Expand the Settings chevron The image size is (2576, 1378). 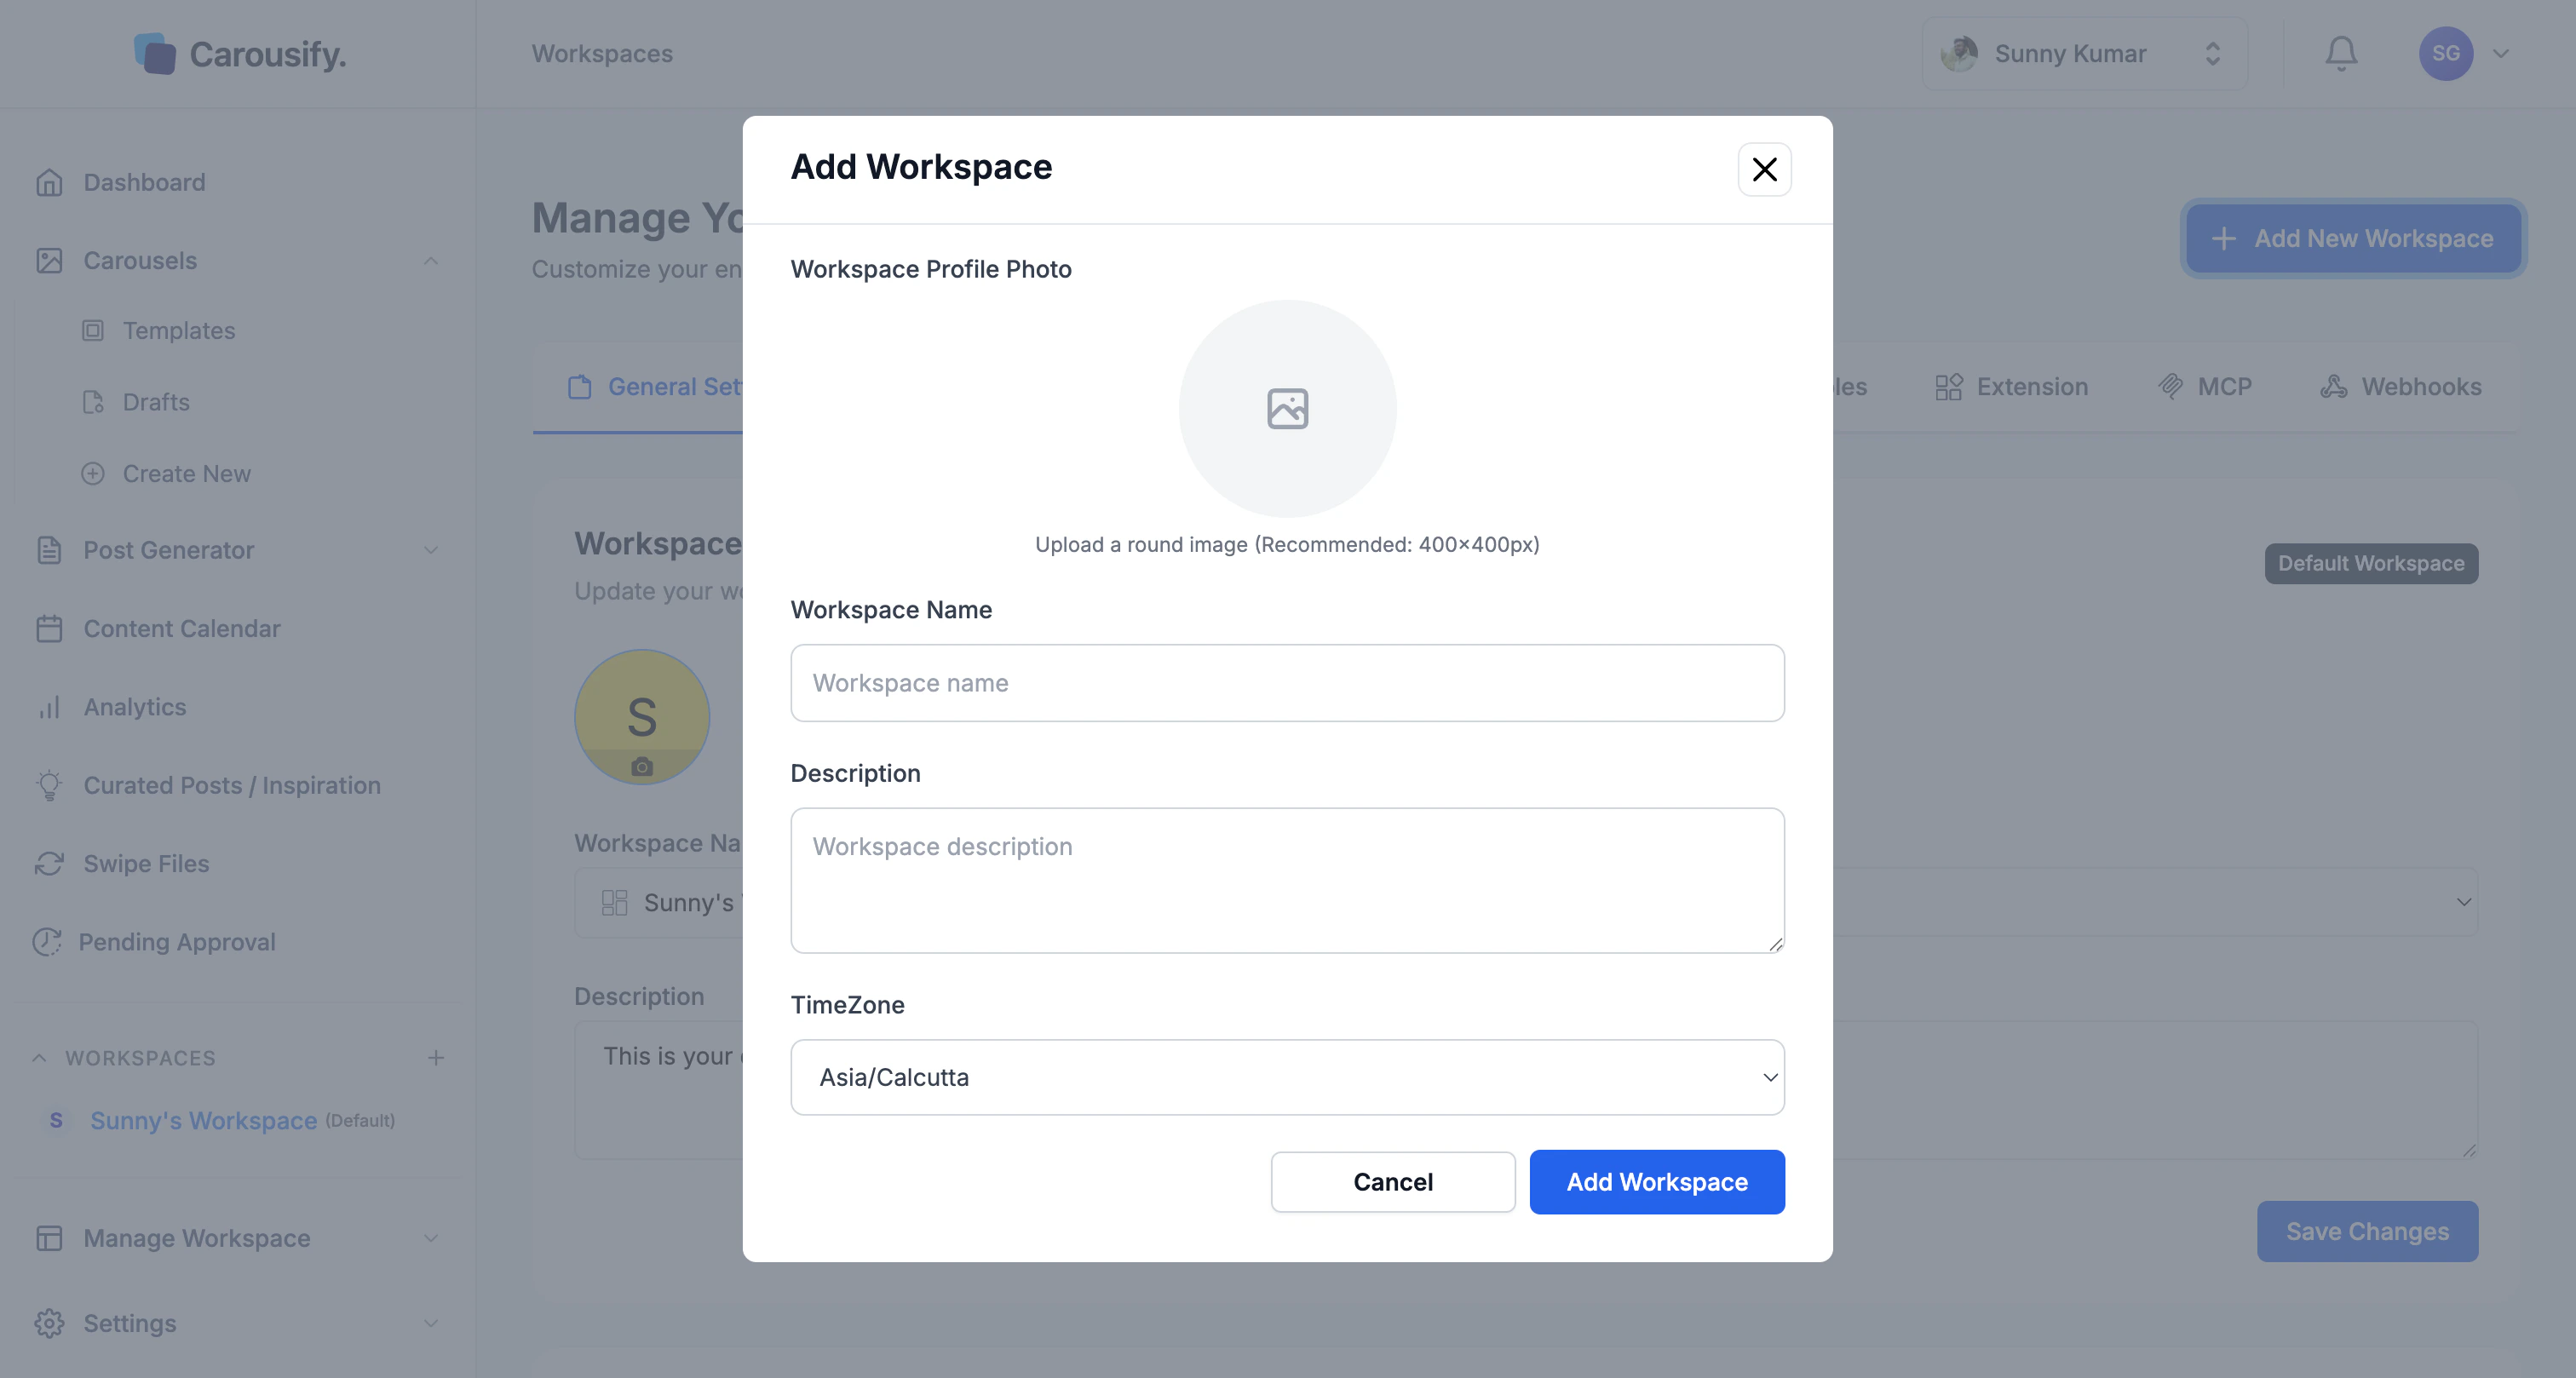[431, 1323]
